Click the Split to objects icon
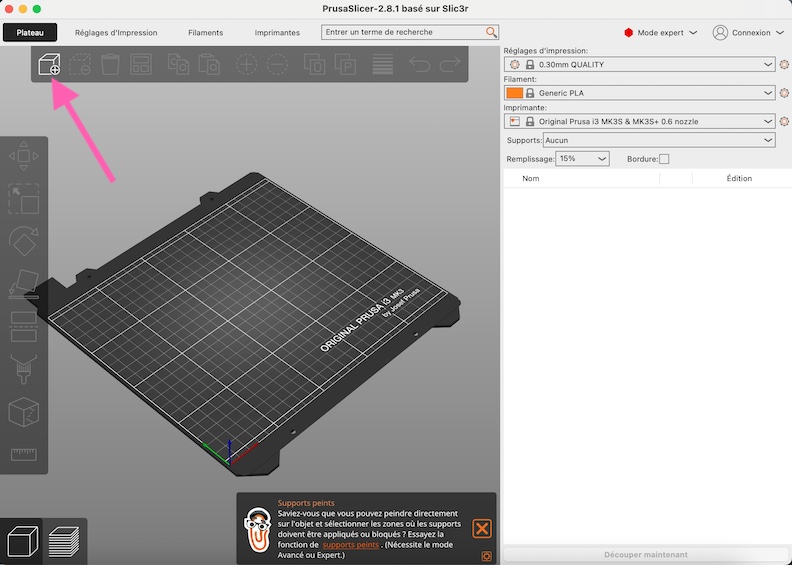This screenshot has height=565, width=792. [314, 64]
